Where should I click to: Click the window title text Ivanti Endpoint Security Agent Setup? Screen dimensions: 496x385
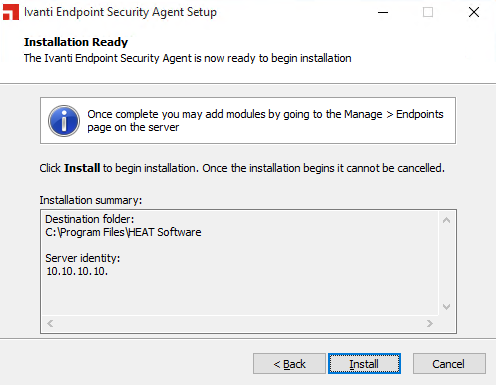click(120, 12)
